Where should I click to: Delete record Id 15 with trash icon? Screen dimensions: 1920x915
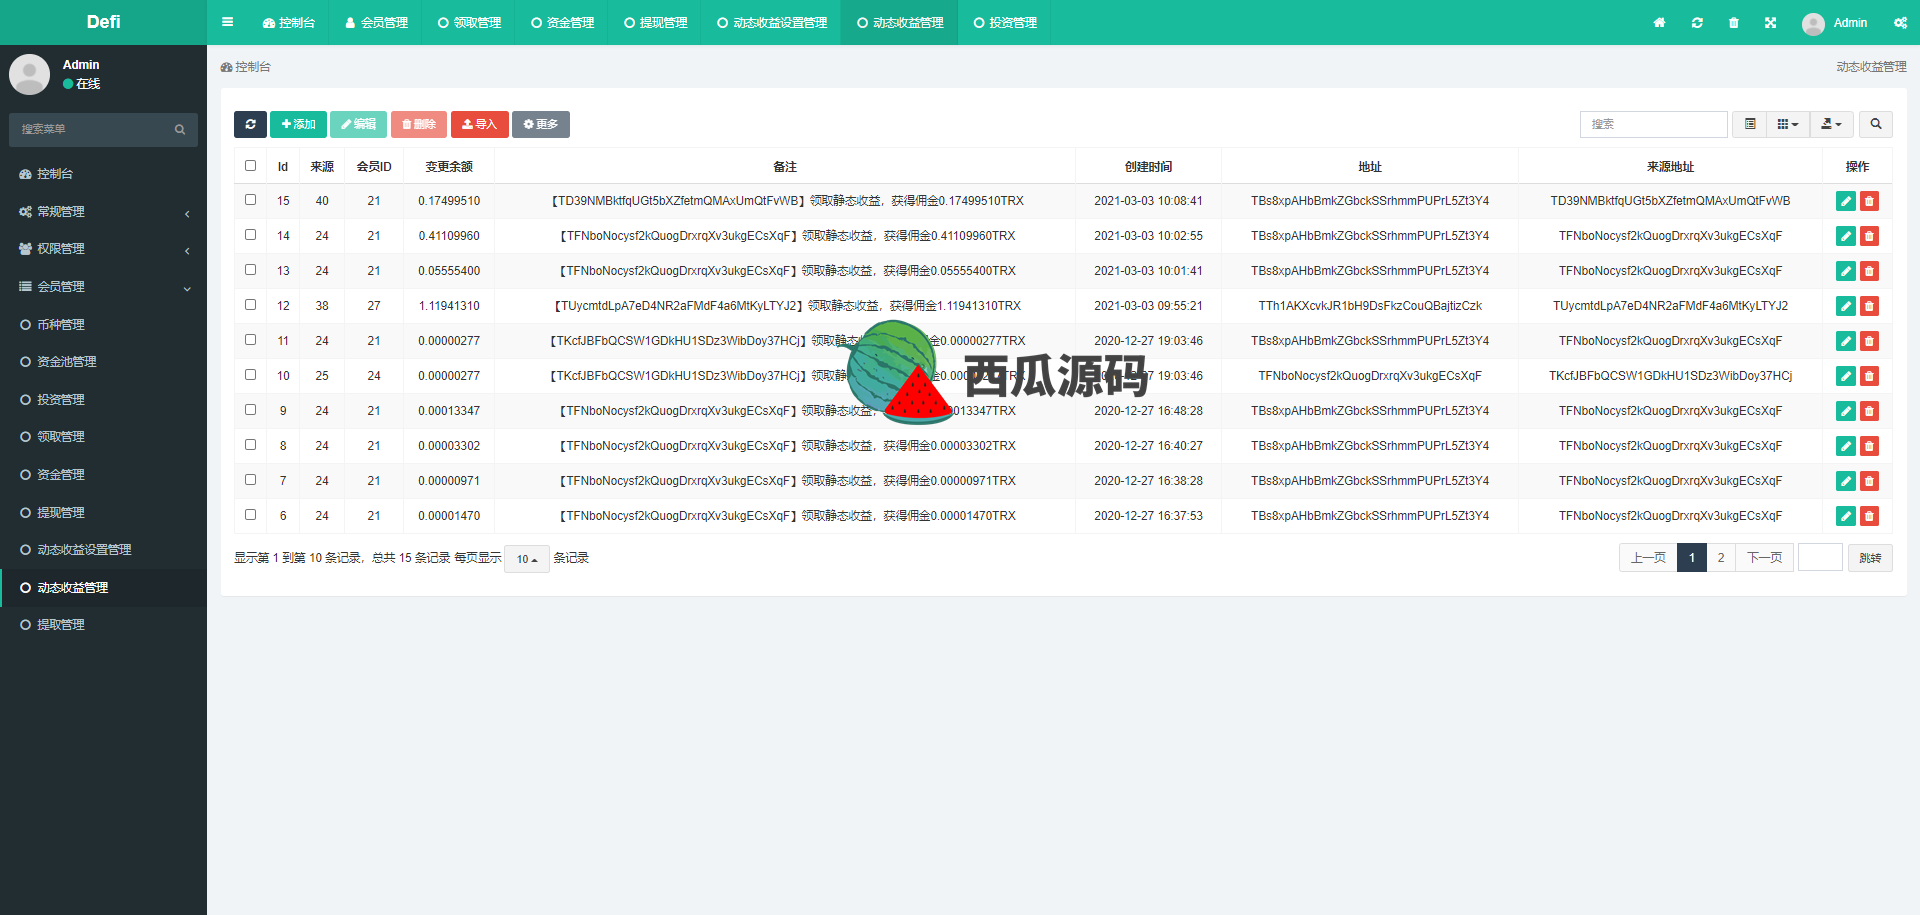click(x=1869, y=201)
